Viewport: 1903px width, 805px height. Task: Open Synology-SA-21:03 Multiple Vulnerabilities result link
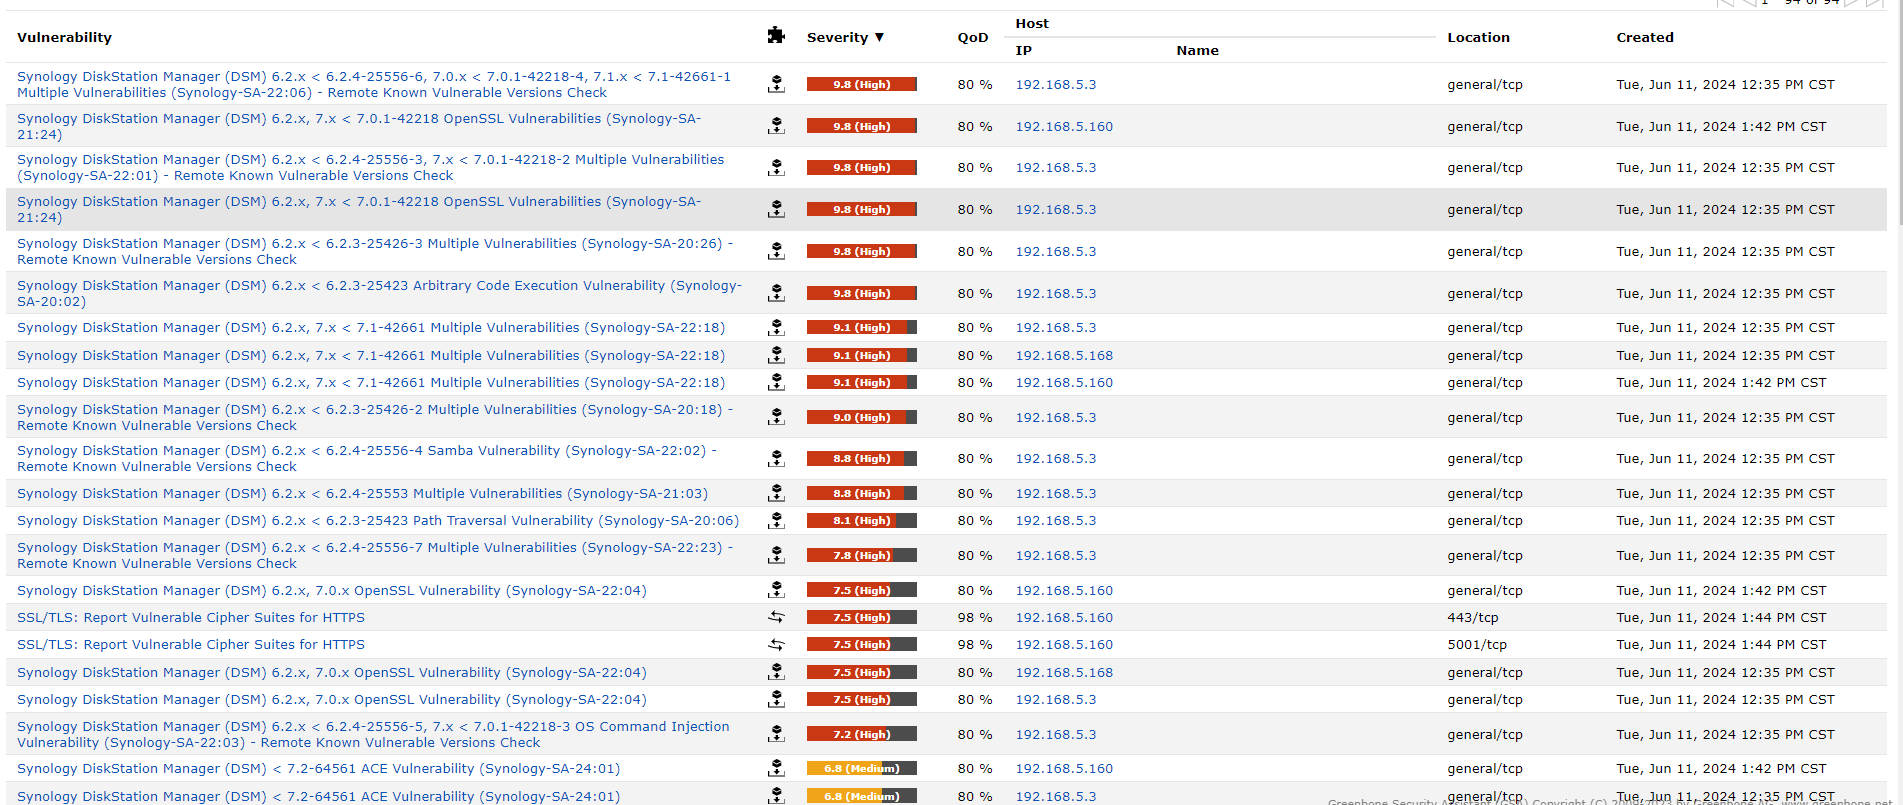coord(362,494)
